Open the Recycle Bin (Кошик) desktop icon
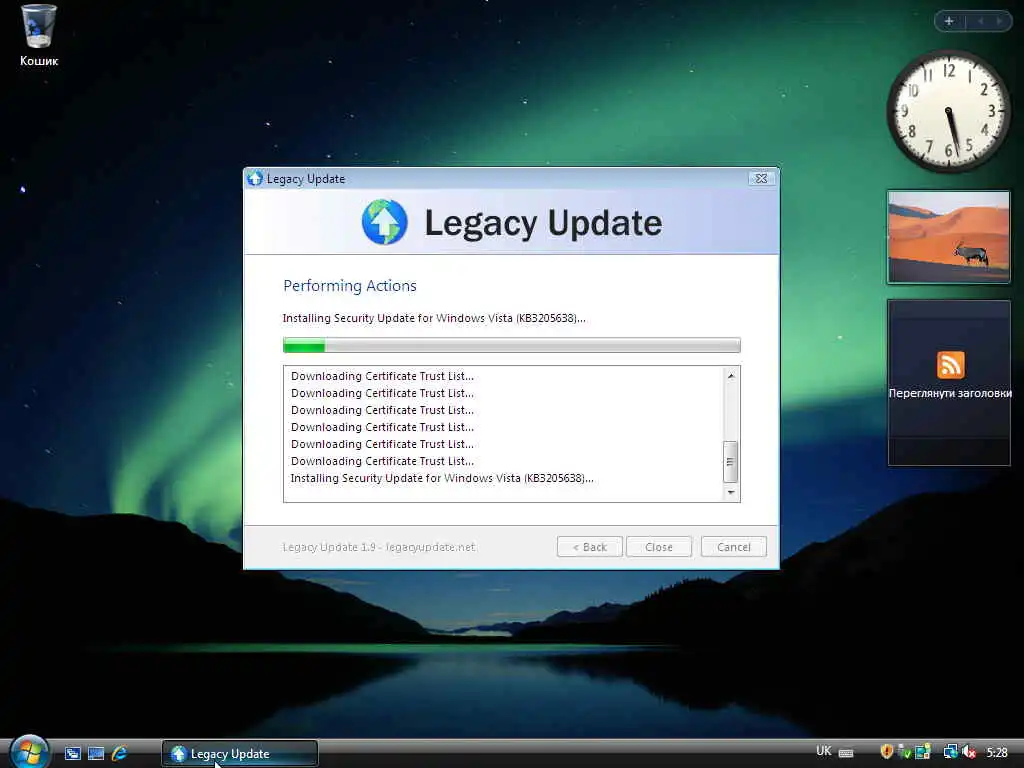The height and width of the screenshot is (768, 1024). [39, 35]
